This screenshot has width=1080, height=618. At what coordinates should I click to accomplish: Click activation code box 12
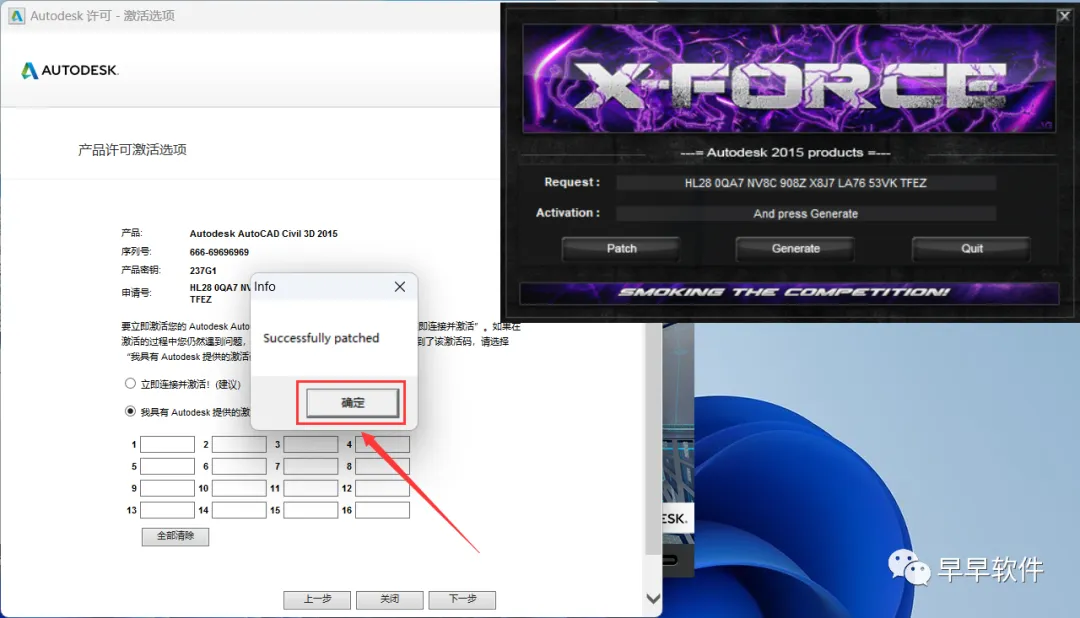(x=382, y=488)
